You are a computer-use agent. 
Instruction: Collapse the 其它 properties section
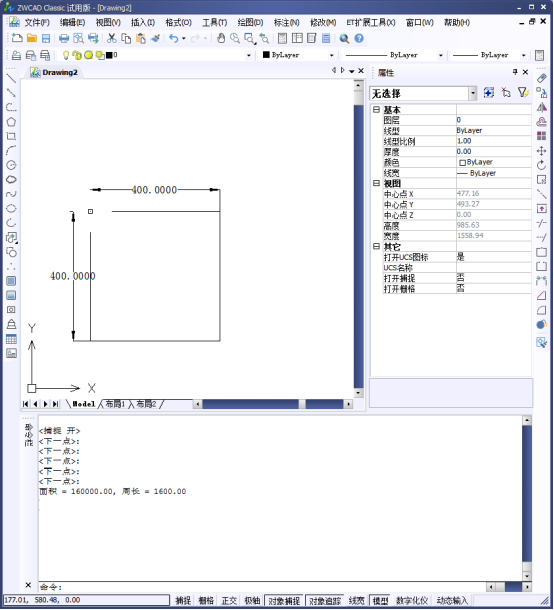pyautogui.click(x=376, y=246)
